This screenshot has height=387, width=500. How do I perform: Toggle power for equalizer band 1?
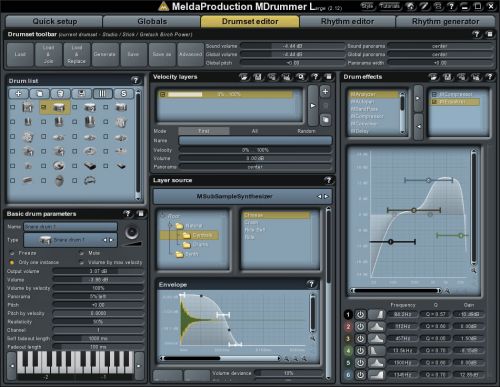point(360,314)
